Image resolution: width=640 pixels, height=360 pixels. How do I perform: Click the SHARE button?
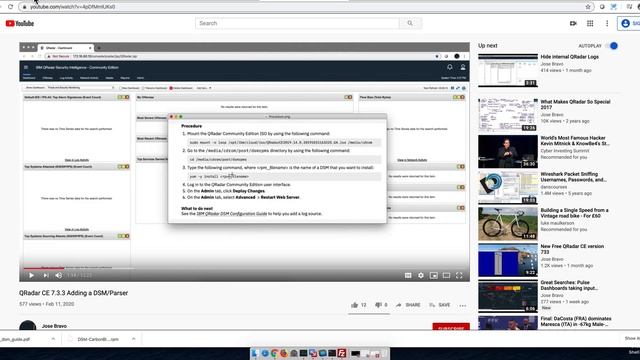pyautogui.click(x=408, y=305)
